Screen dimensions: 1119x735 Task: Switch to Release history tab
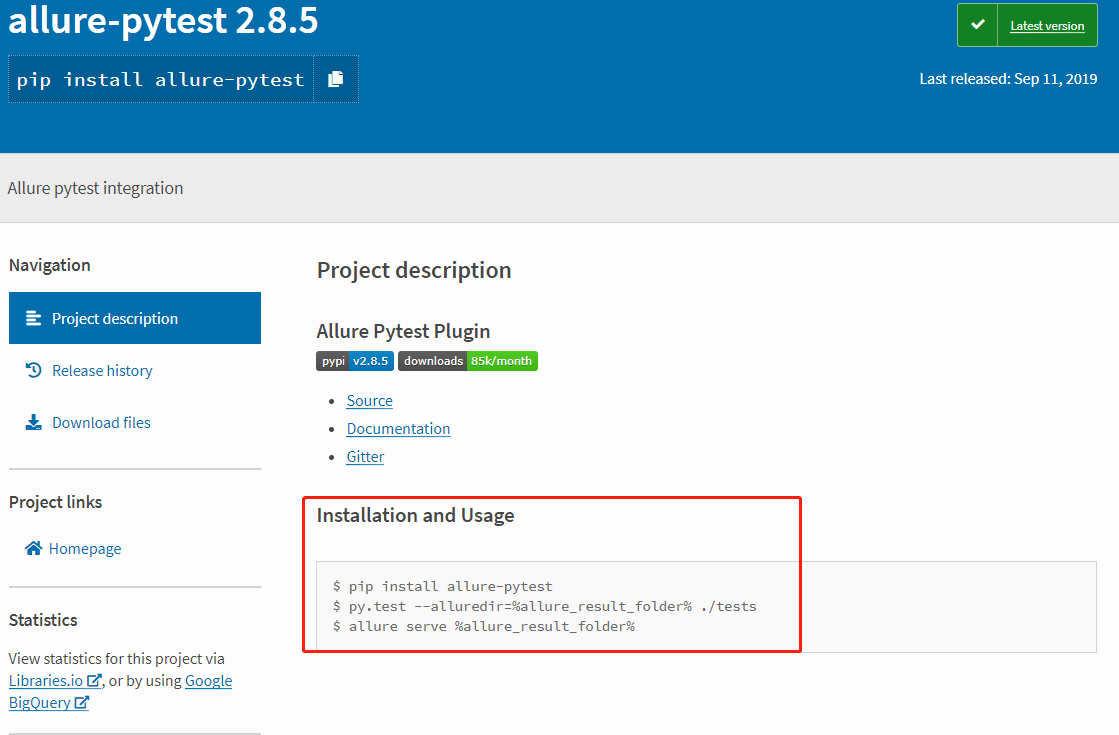pyautogui.click(x=102, y=370)
